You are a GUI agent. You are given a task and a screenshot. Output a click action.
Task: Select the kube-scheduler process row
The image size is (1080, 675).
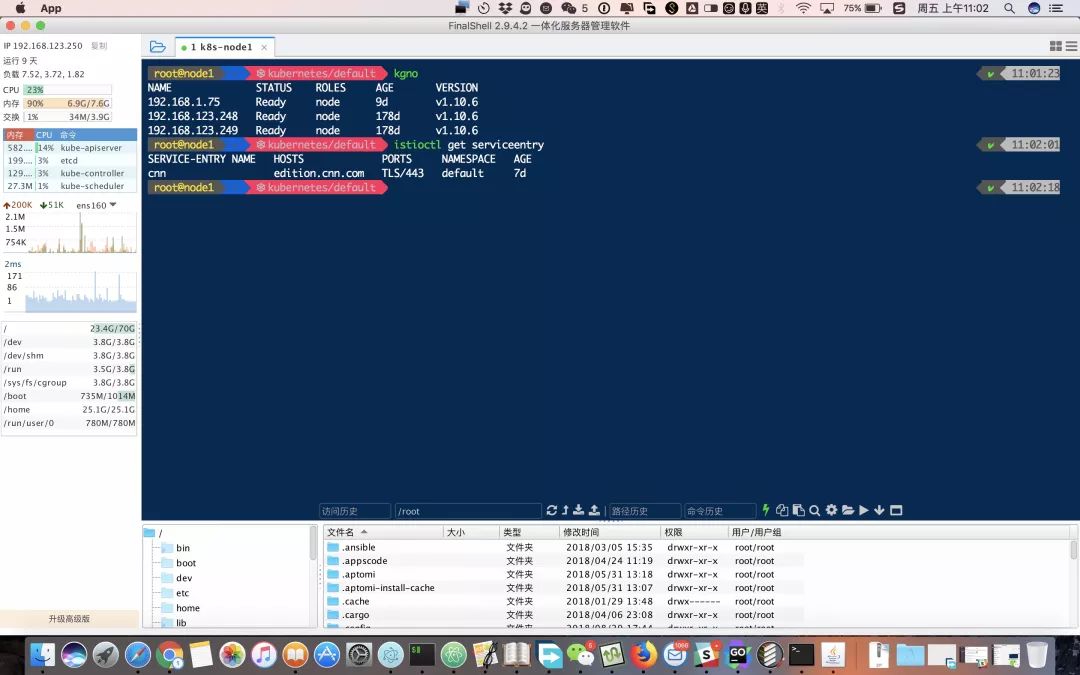[x=70, y=186]
